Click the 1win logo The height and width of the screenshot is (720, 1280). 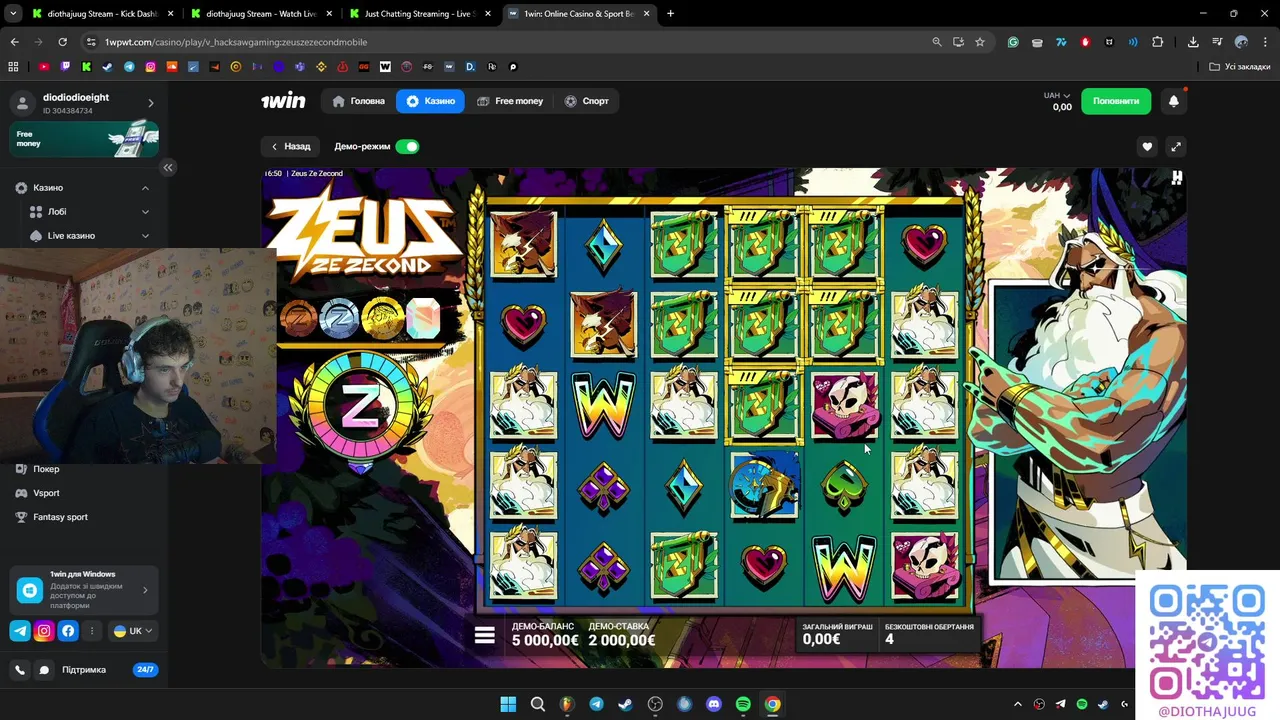pos(283,101)
